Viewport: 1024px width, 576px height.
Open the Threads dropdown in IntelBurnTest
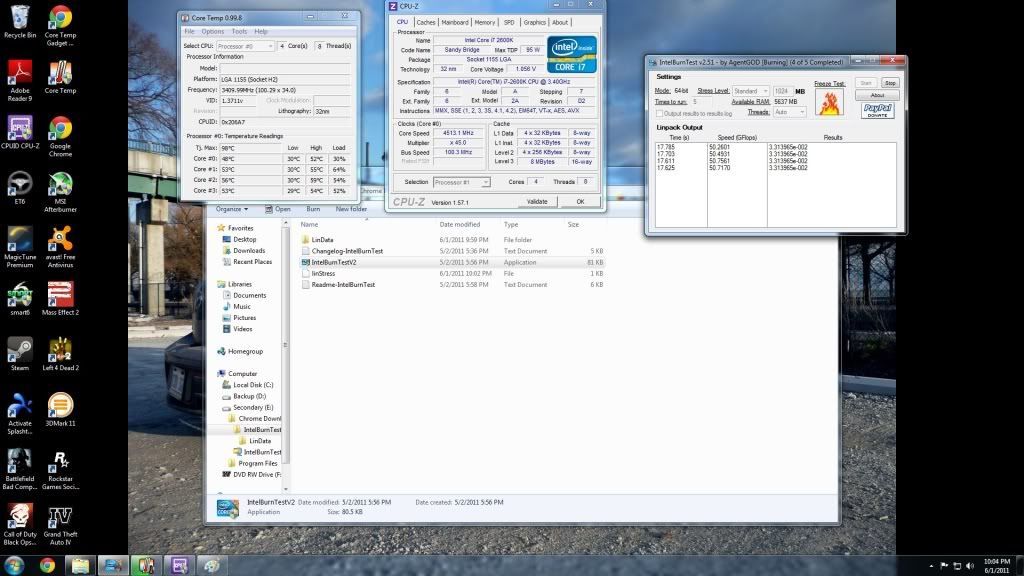pyautogui.click(x=790, y=112)
